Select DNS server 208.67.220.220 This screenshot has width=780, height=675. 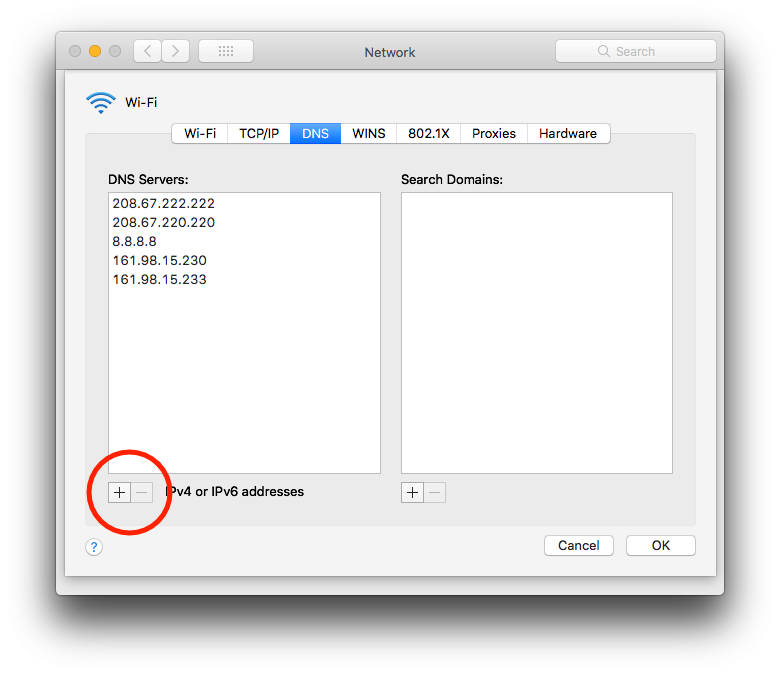244,222
